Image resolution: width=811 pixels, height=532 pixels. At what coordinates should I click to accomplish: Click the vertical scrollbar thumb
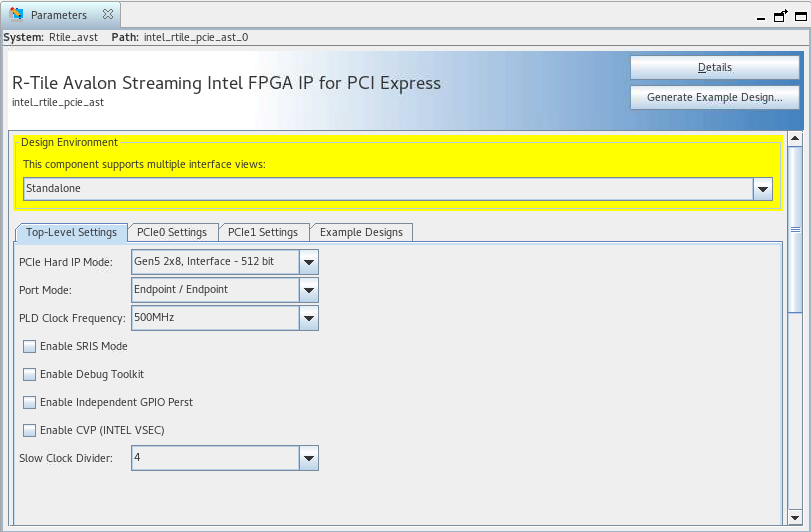795,230
